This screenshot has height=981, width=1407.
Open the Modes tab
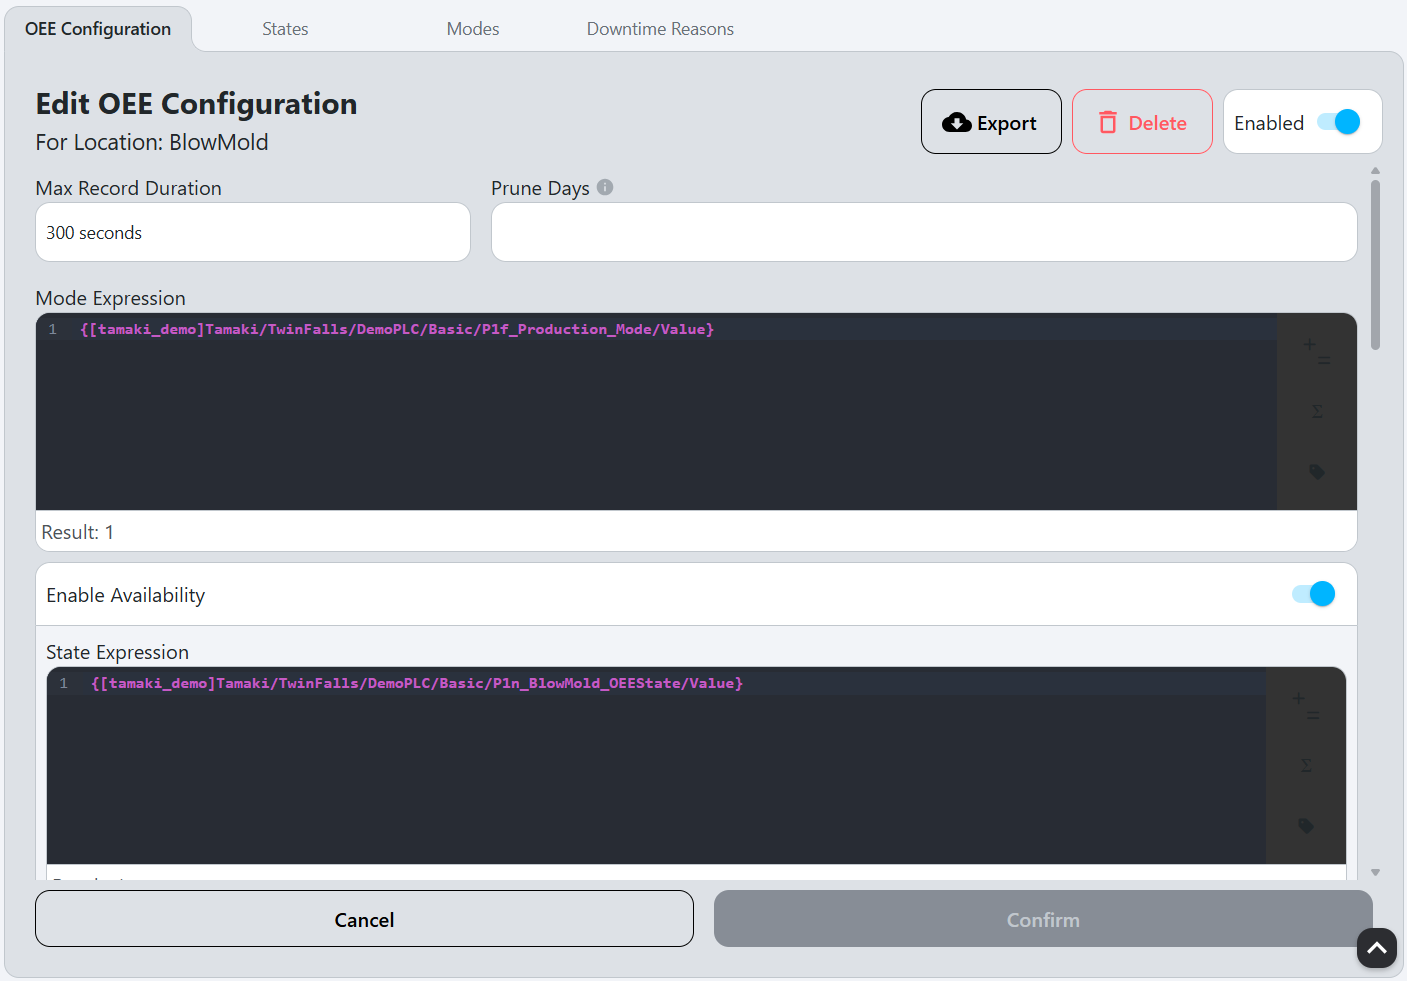(473, 29)
